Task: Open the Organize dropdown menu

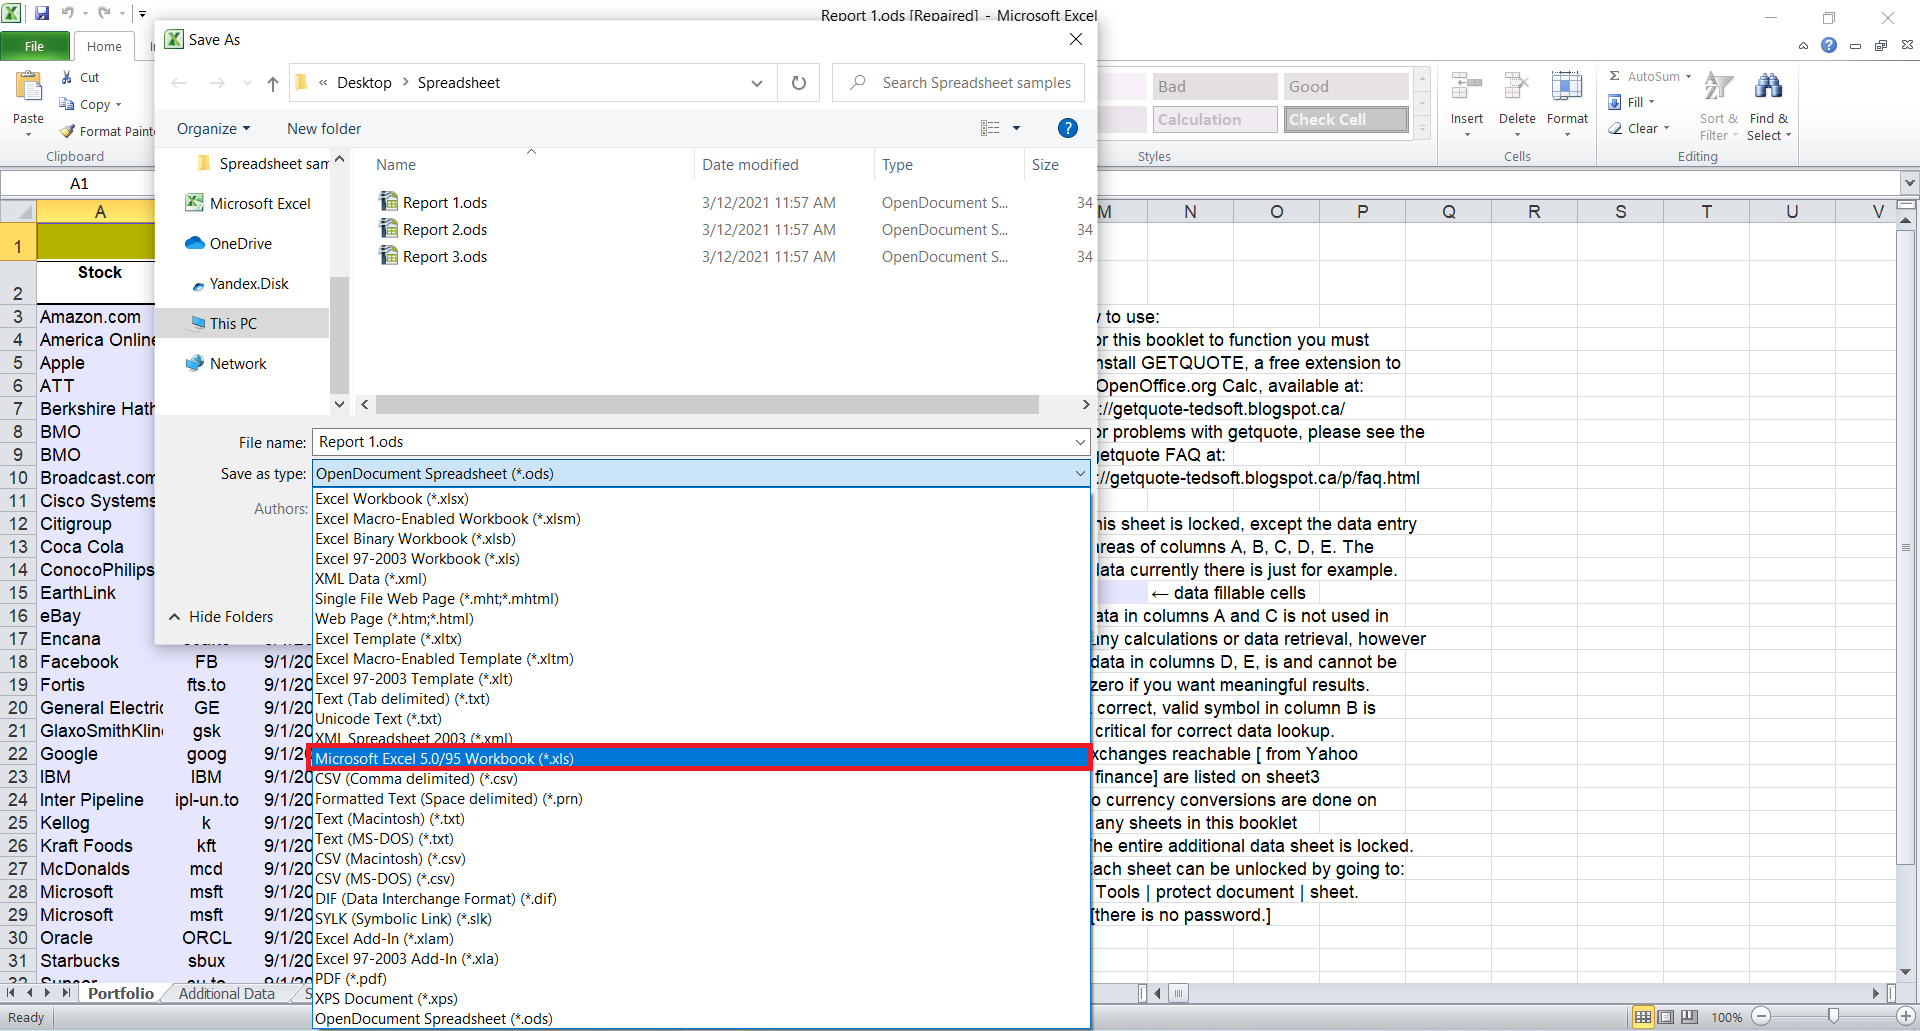Action: 213,129
